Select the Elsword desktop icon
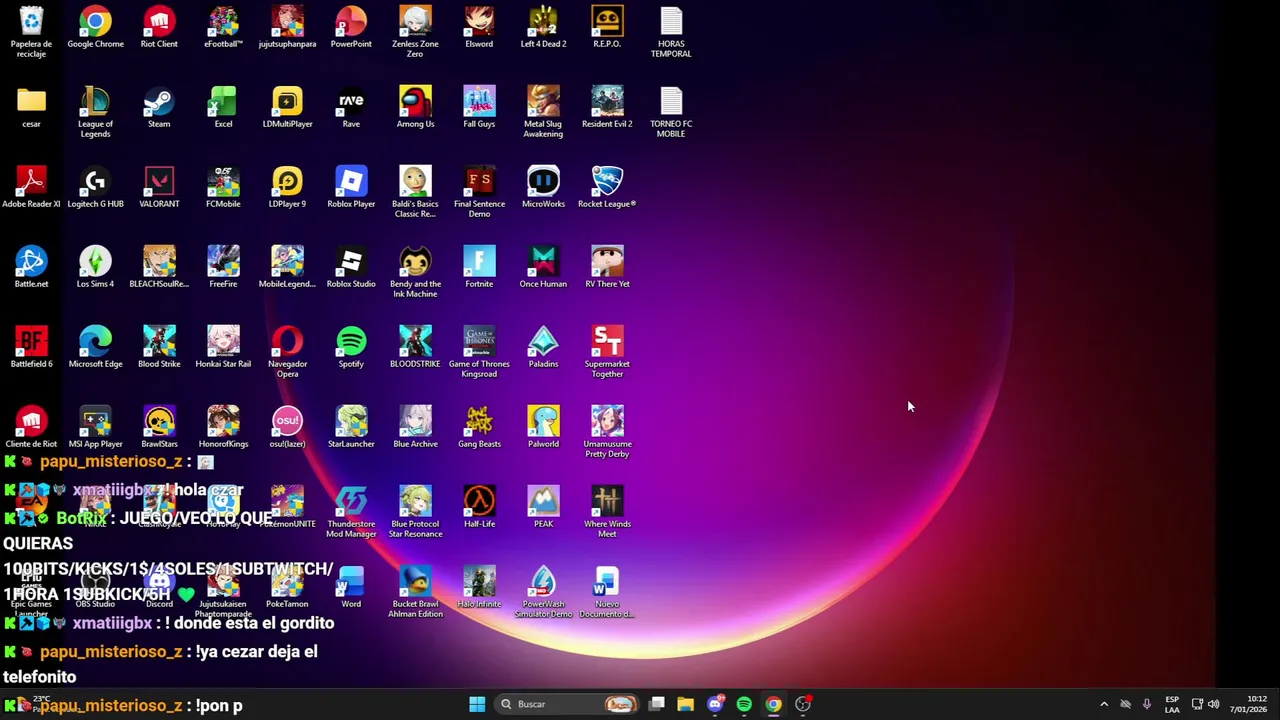Image resolution: width=1280 pixels, height=720 pixels. tap(479, 27)
